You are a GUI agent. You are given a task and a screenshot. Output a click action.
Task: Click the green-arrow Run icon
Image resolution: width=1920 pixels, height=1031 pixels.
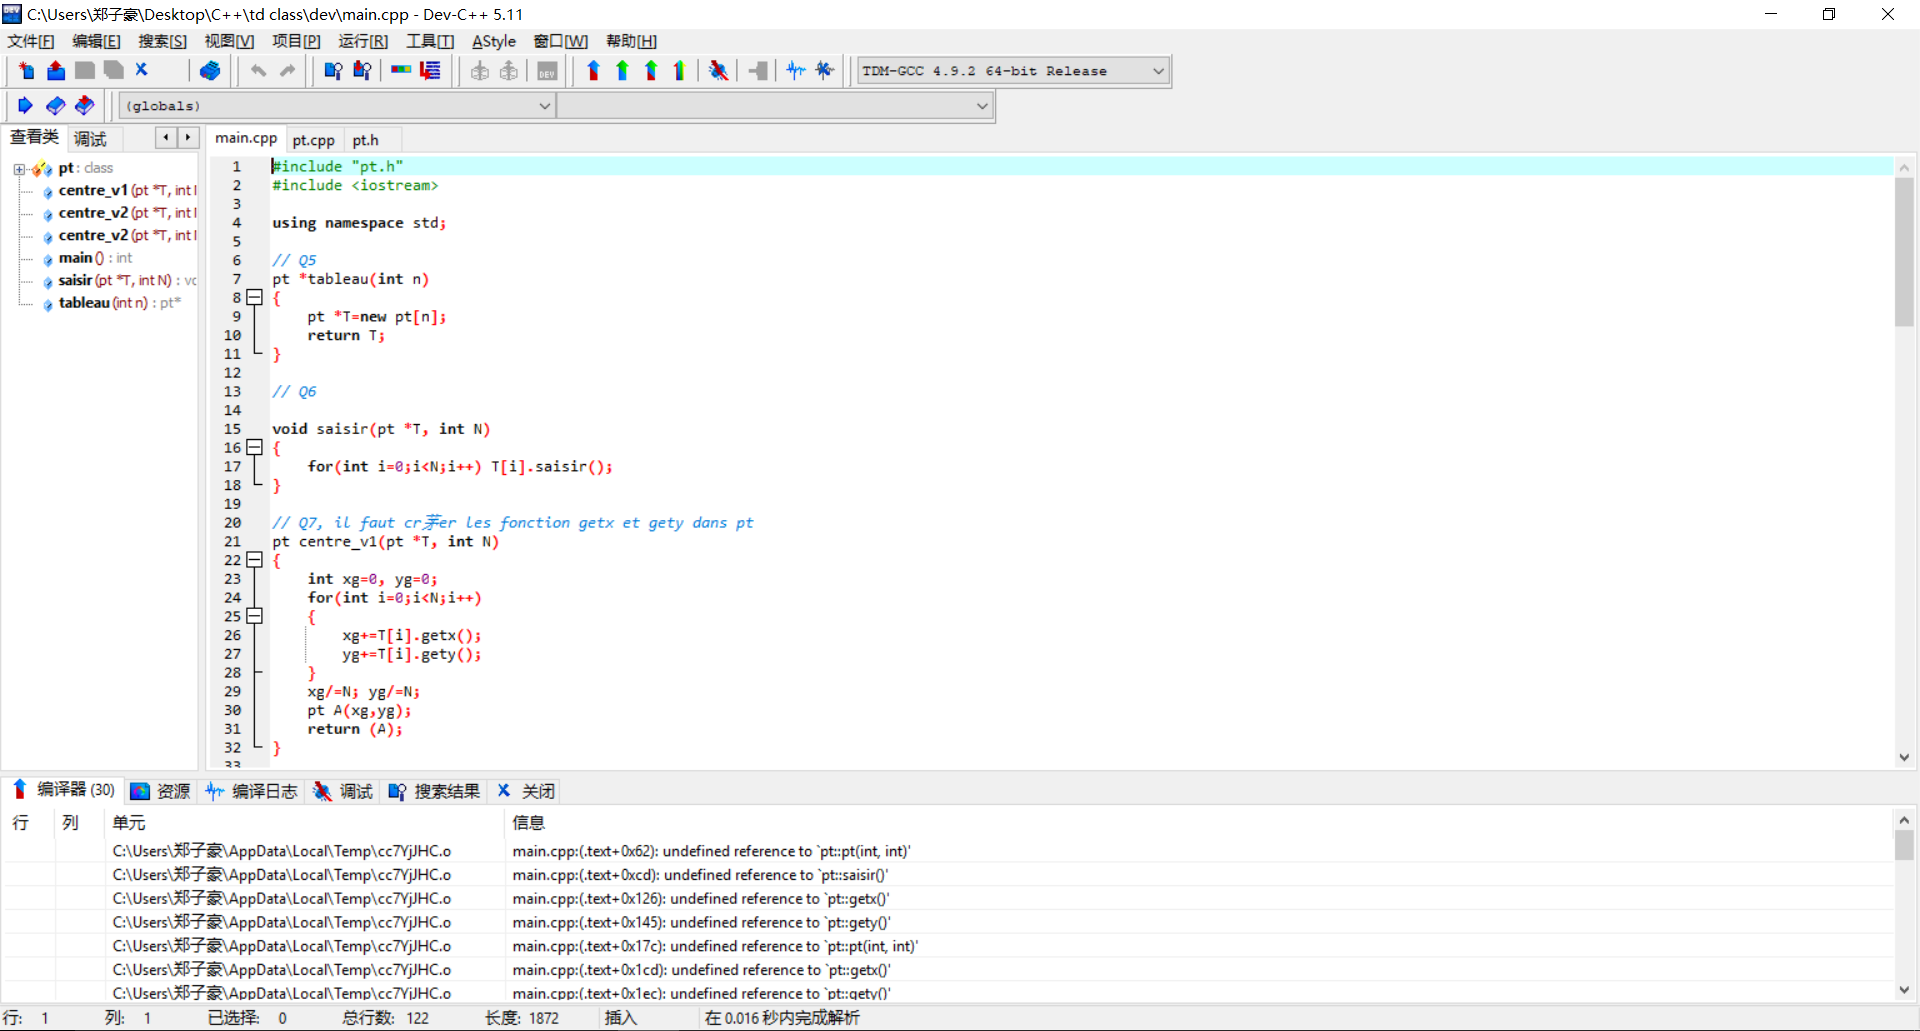[622, 71]
